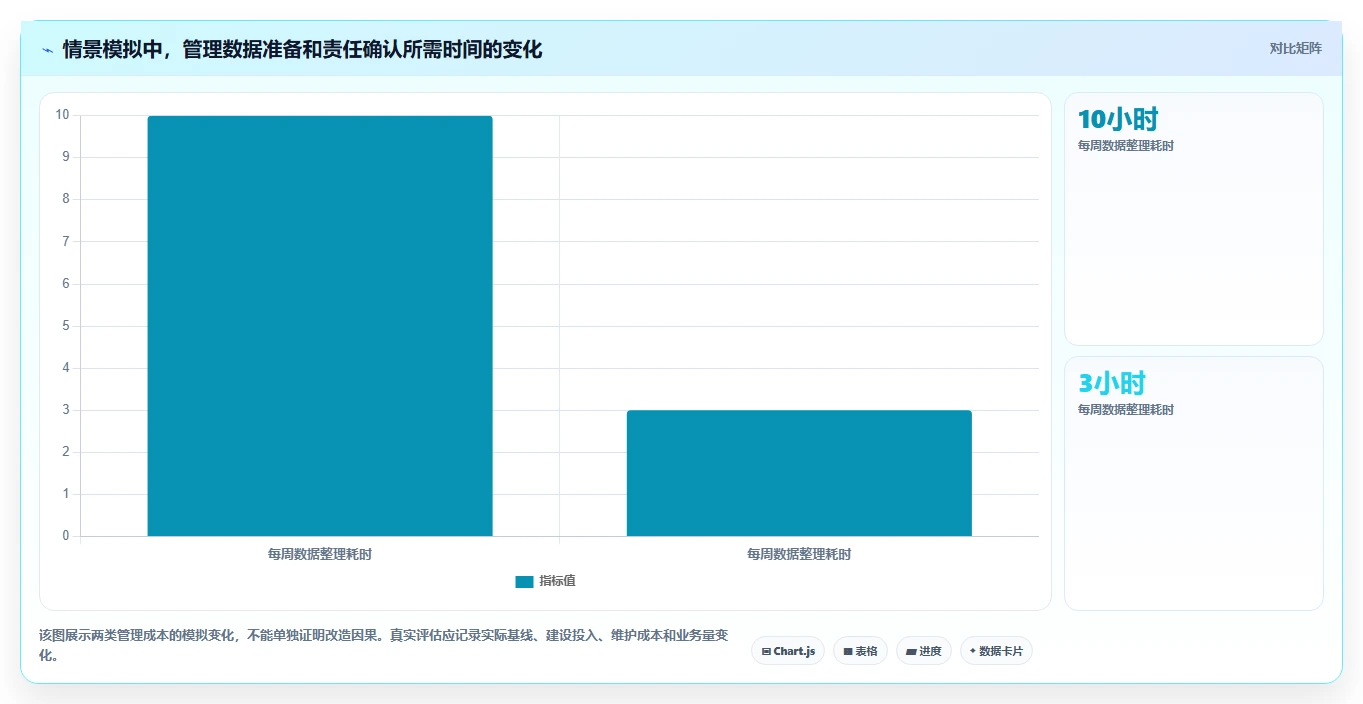
Task: Click the footnote text starting 该图展示两类管理成本
Action: 384,646
